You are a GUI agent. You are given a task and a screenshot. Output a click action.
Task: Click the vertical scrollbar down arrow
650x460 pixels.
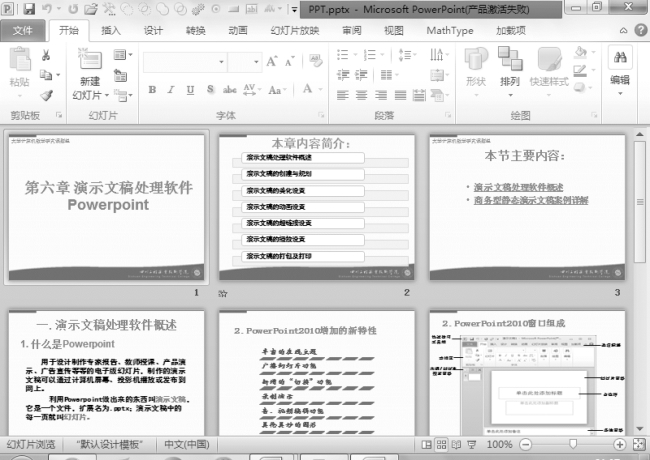pyautogui.click(x=640, y=429)
